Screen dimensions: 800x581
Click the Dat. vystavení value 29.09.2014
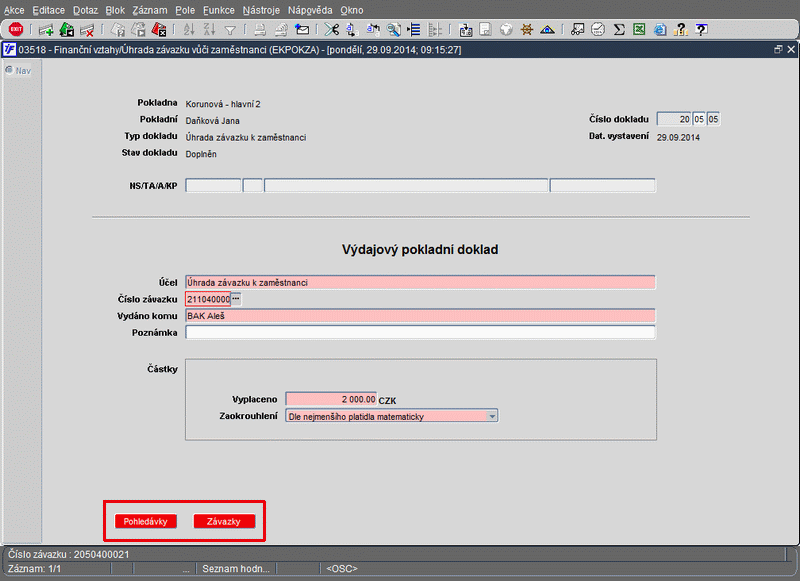click(678, 138)
